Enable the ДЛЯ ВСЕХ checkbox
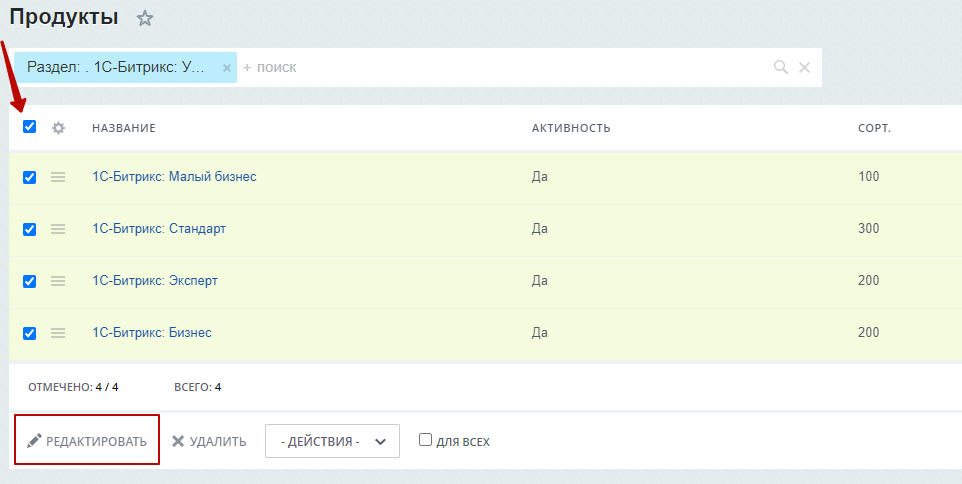 [425, 440]
